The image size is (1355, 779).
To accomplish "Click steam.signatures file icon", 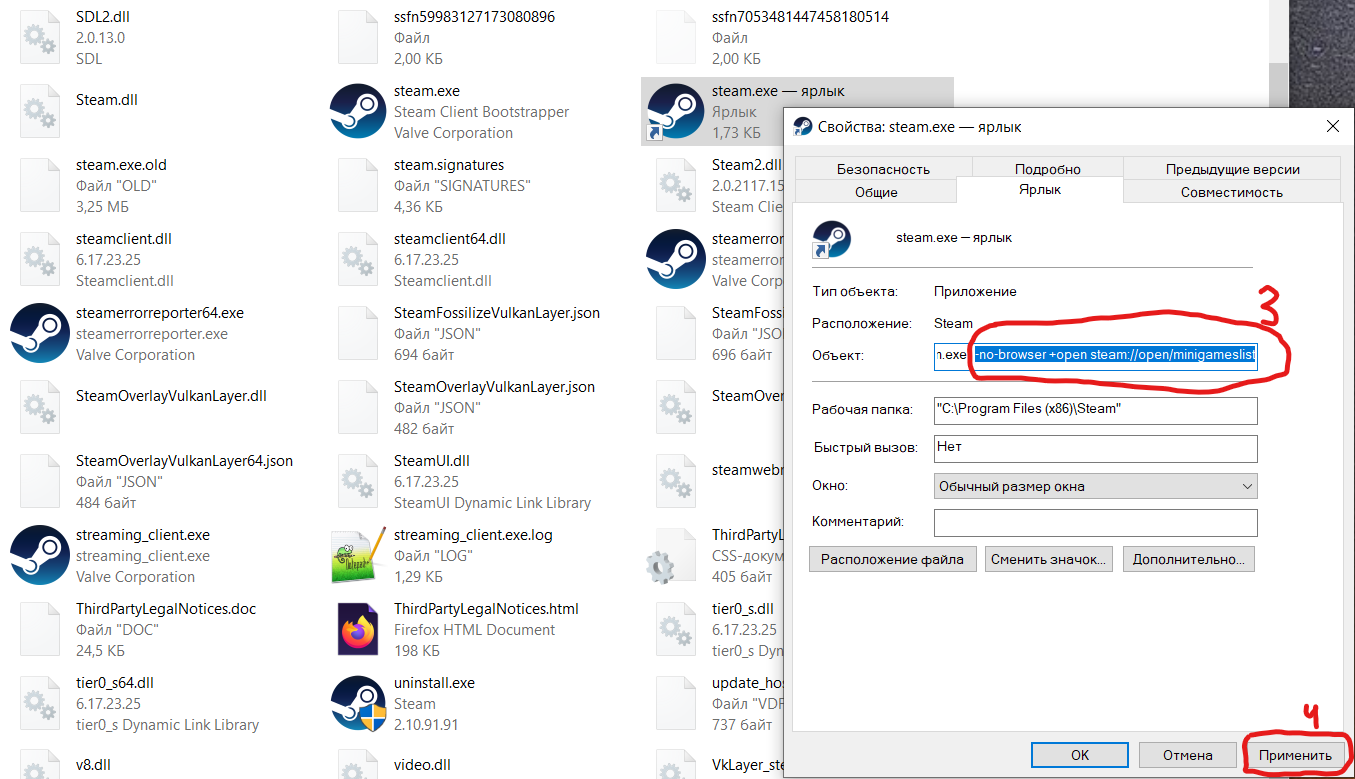I will (x=358, y=185).
